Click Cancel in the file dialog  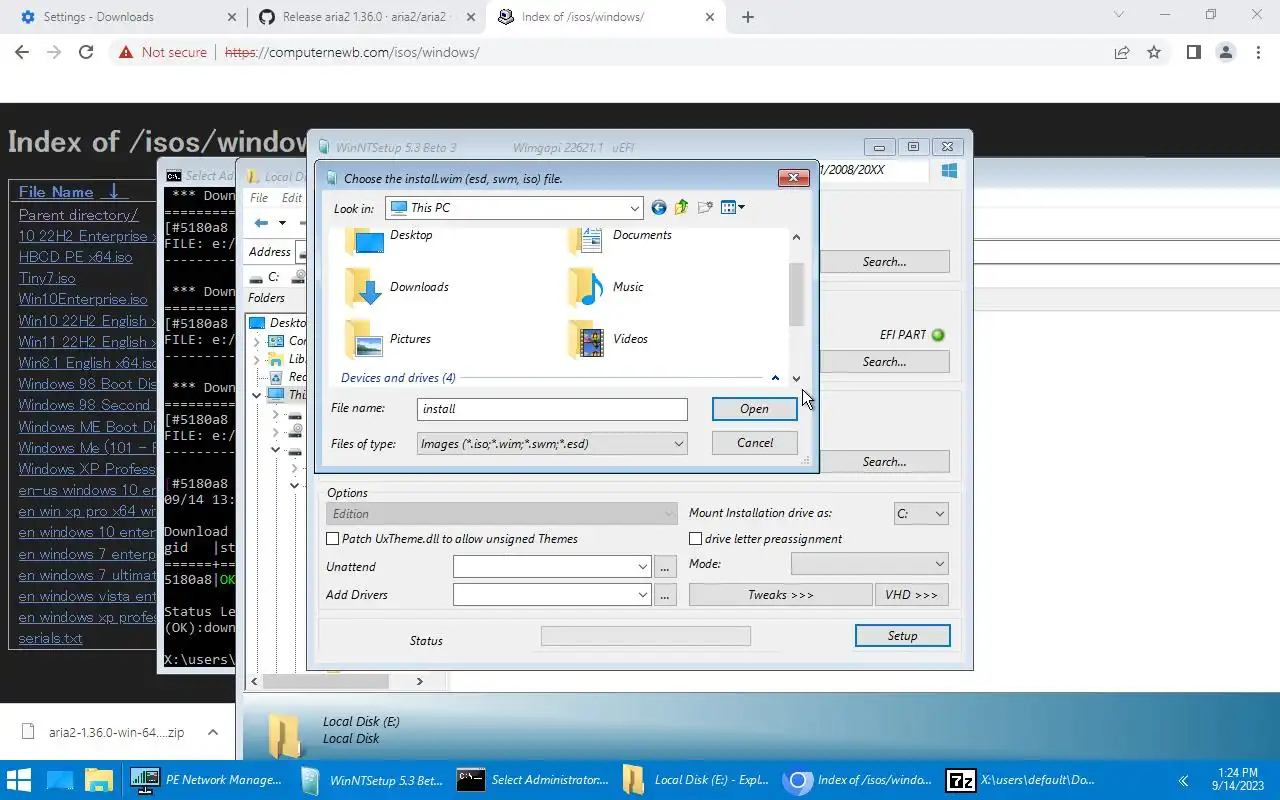click(755, 443)
